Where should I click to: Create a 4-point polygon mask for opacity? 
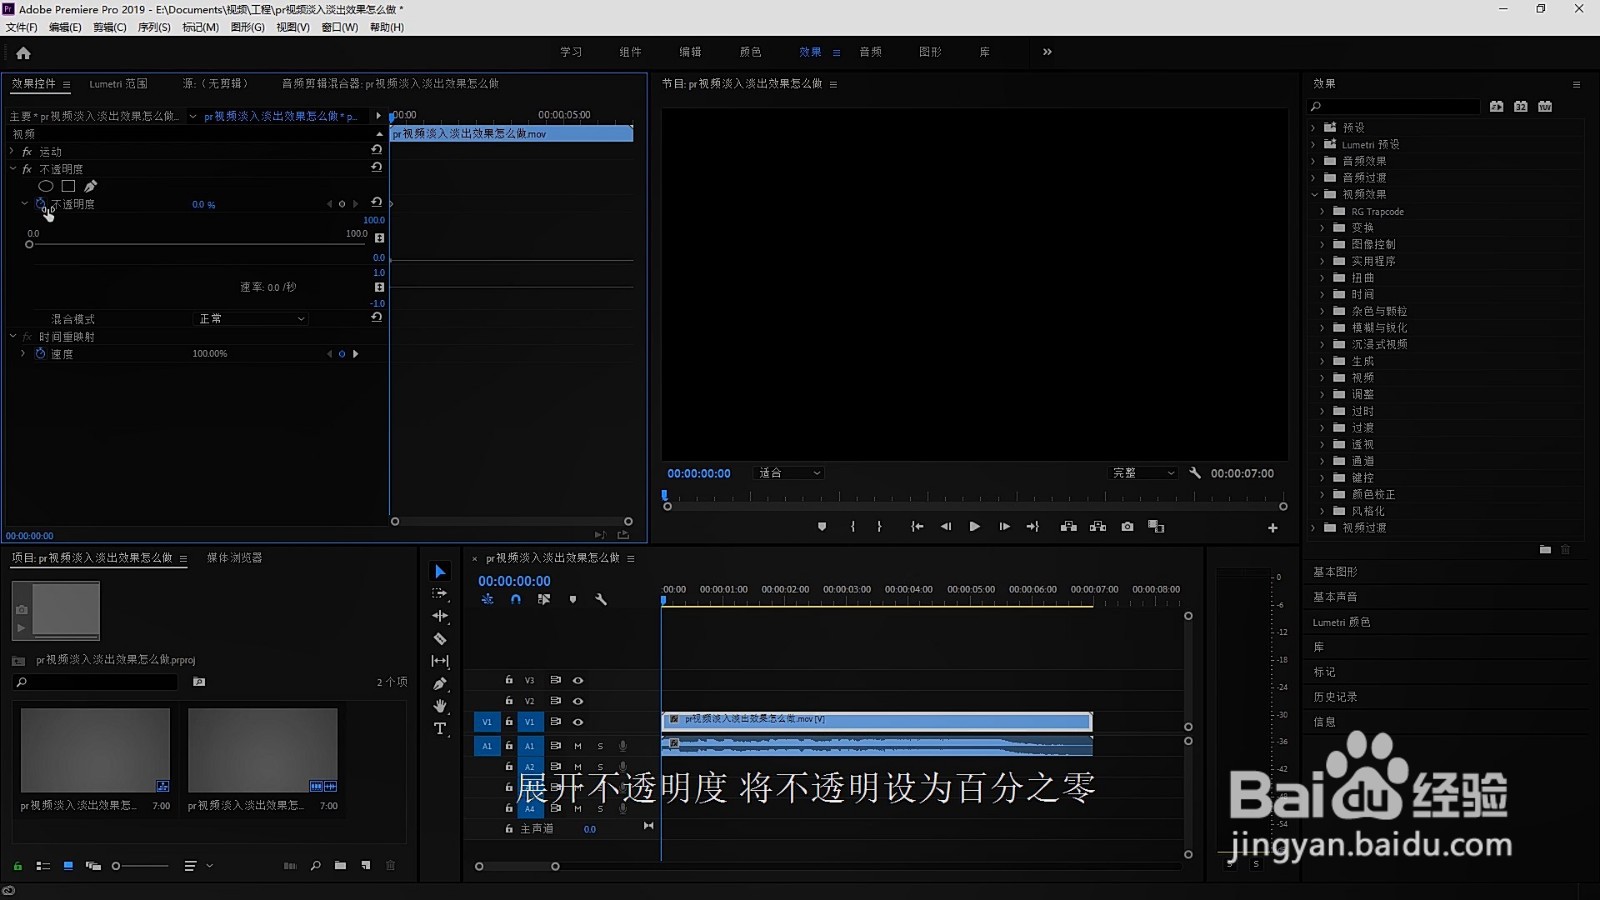click(68, 186)
